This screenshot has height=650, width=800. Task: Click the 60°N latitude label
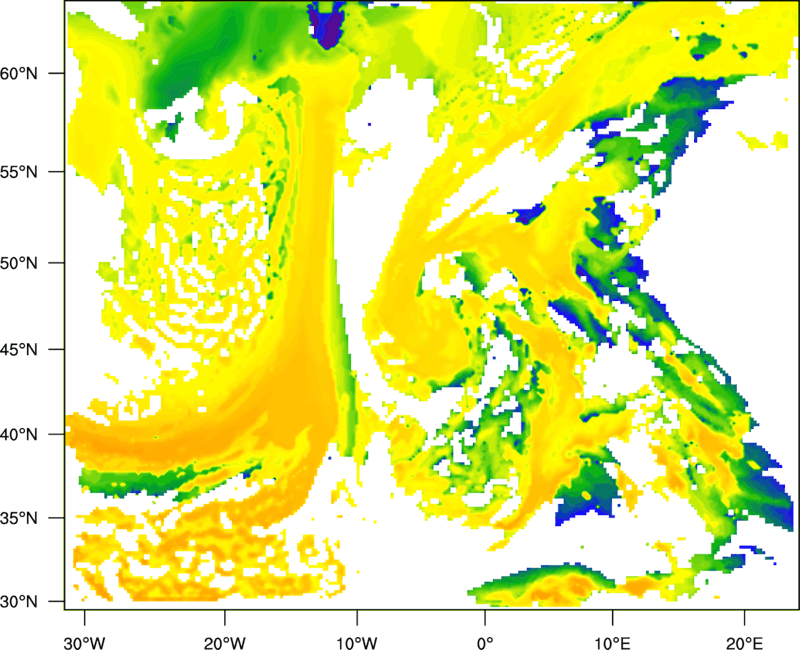tap(19, 73)
